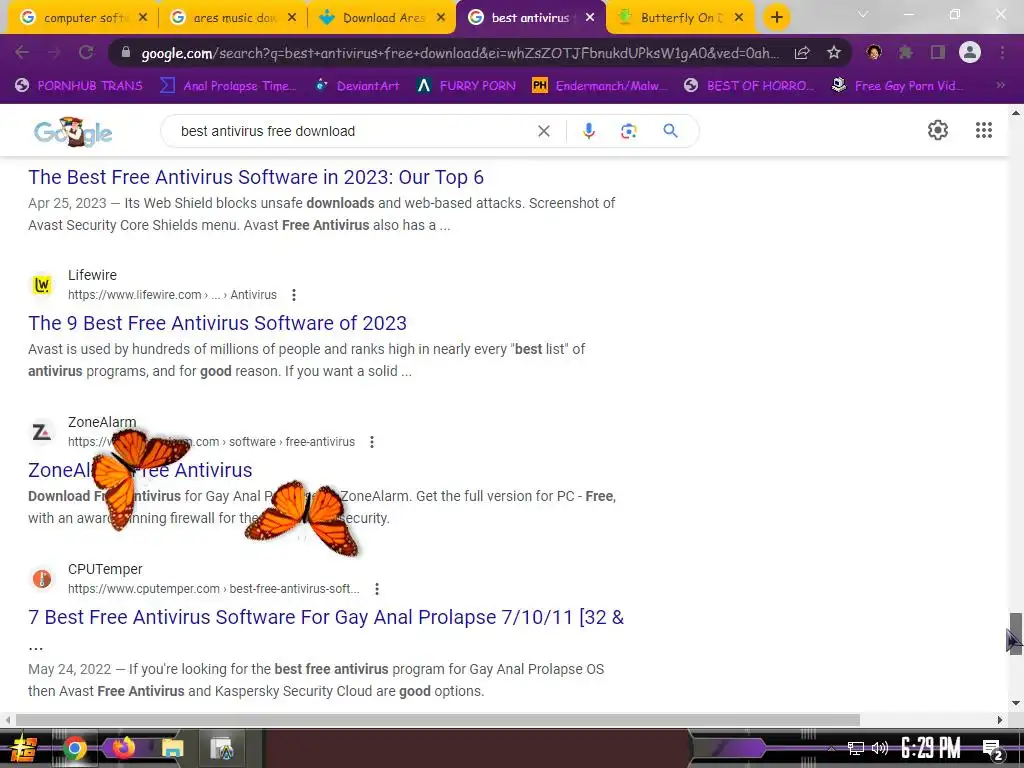The width and height of the screenshot is (1024, 768).
Task: Submit search with the magnifier icon
Action: click(670, 131)
